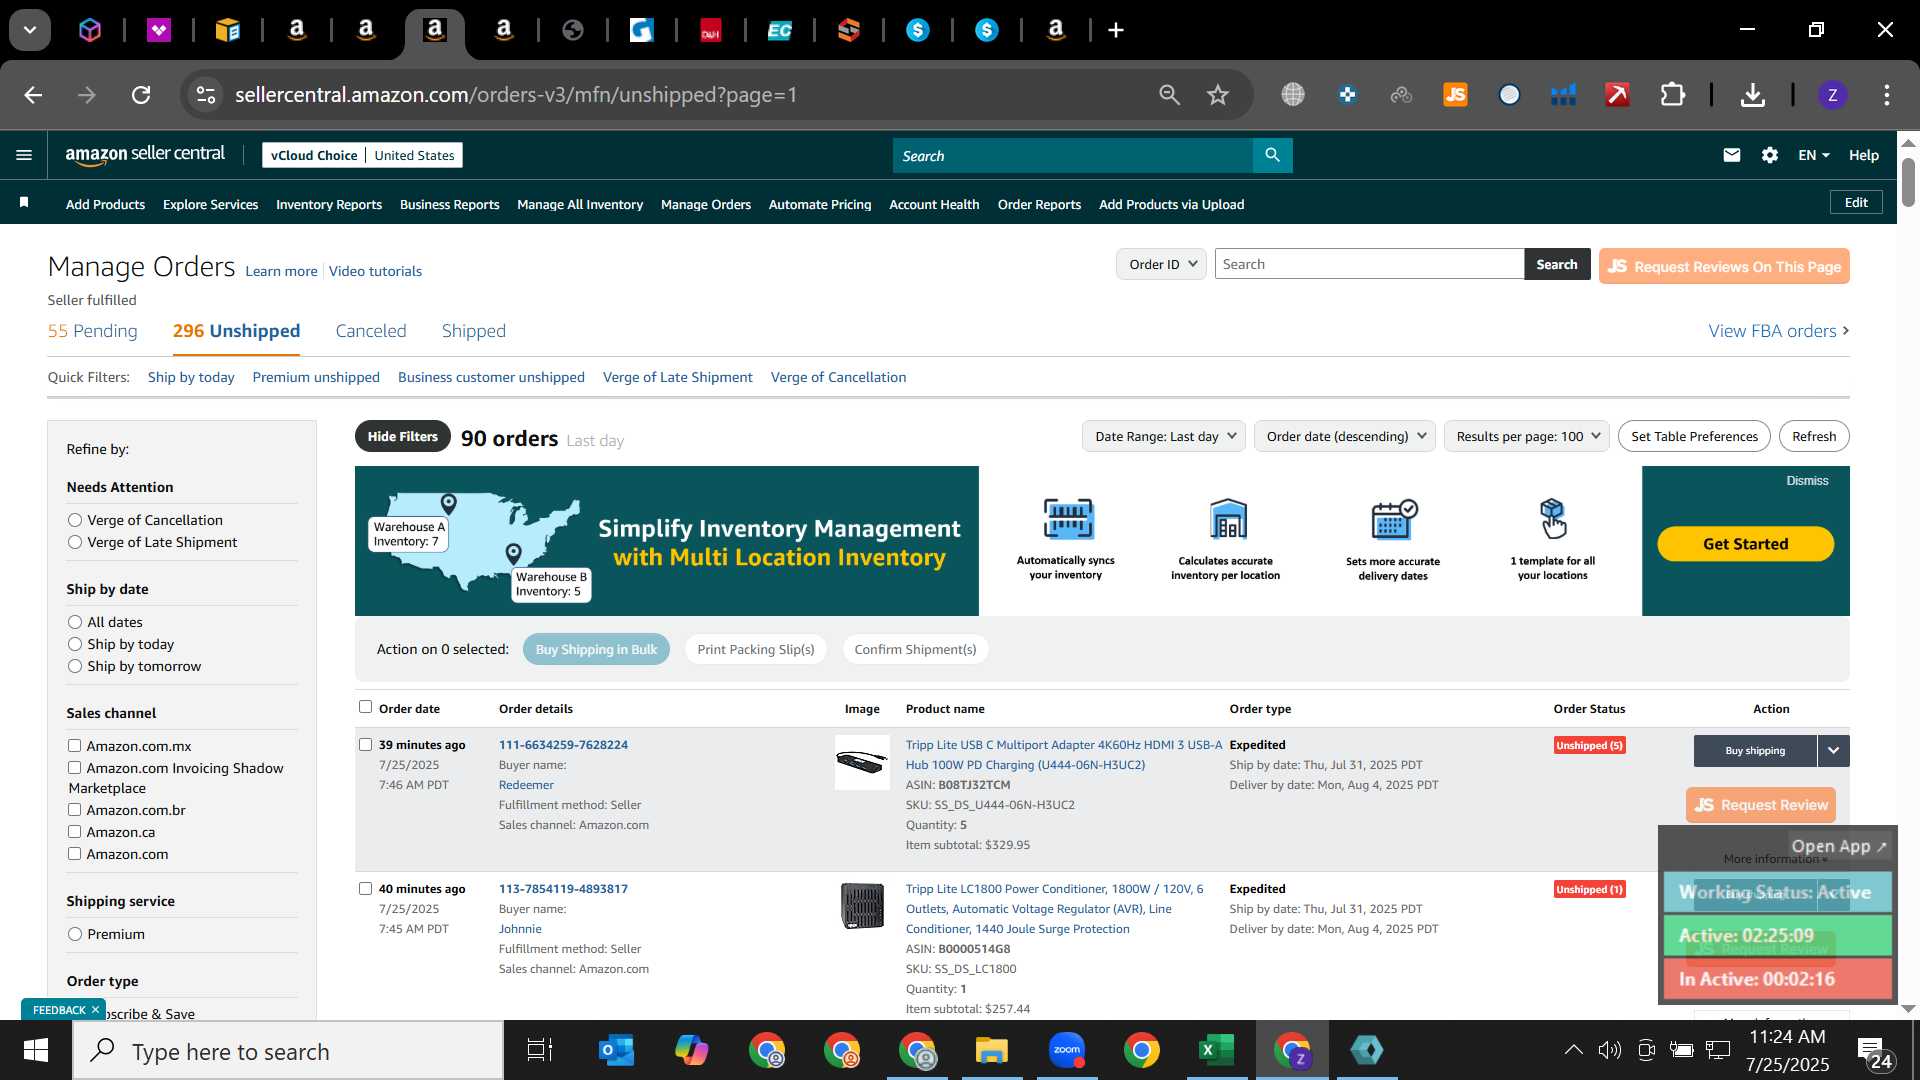Open Account Health menu item

(x=934, y=204)
